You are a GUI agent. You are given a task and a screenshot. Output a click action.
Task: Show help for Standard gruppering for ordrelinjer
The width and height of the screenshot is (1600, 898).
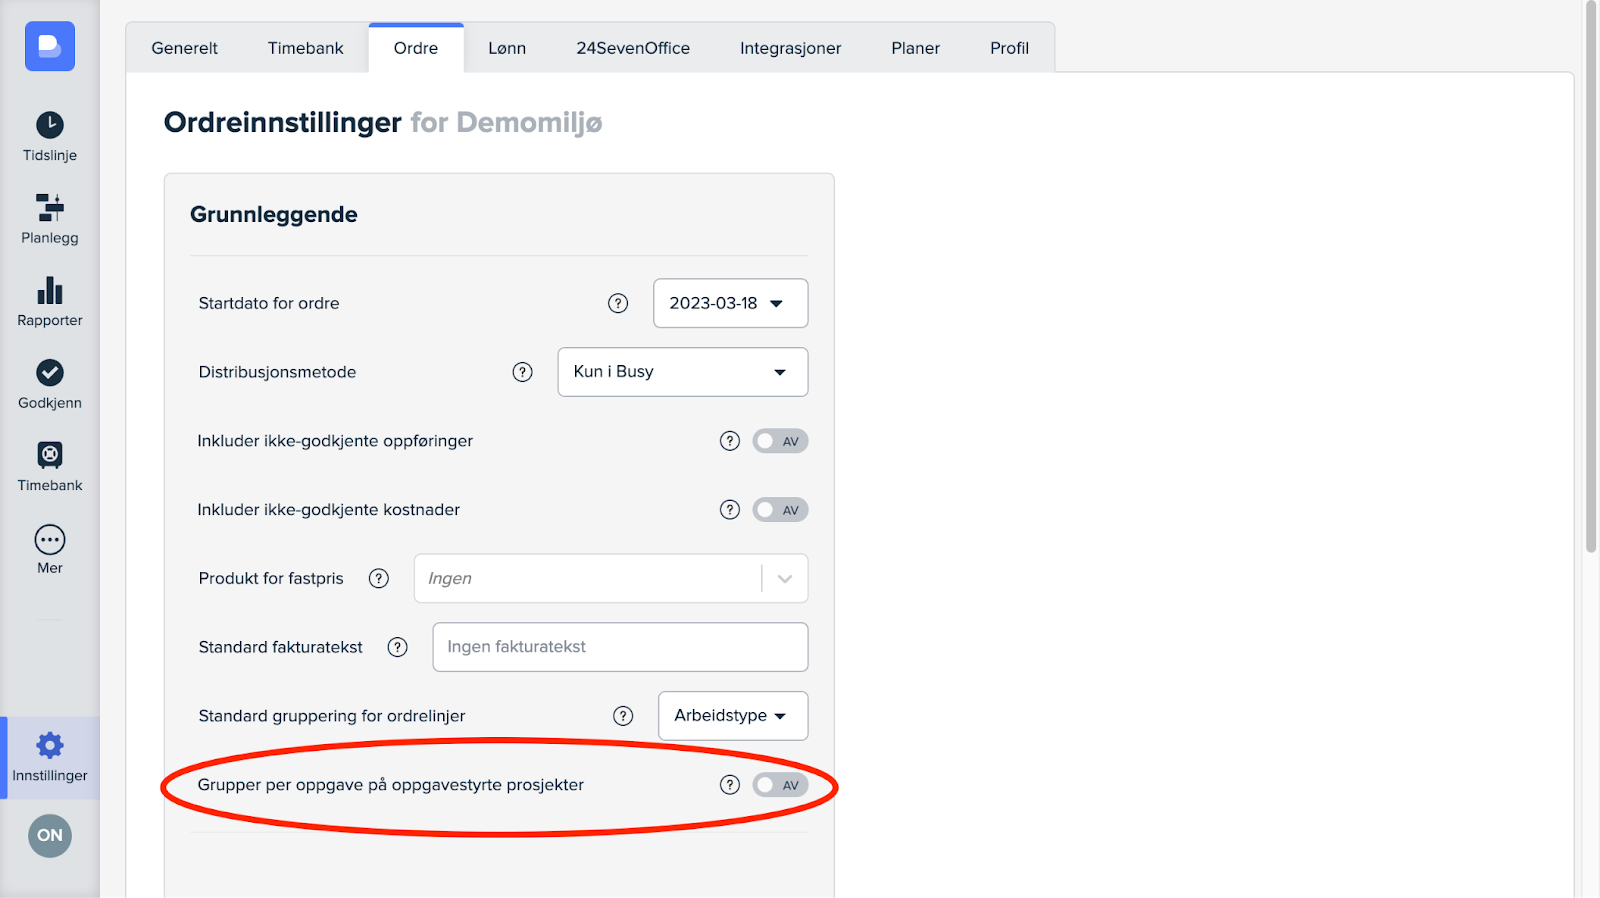pos(623,716)
